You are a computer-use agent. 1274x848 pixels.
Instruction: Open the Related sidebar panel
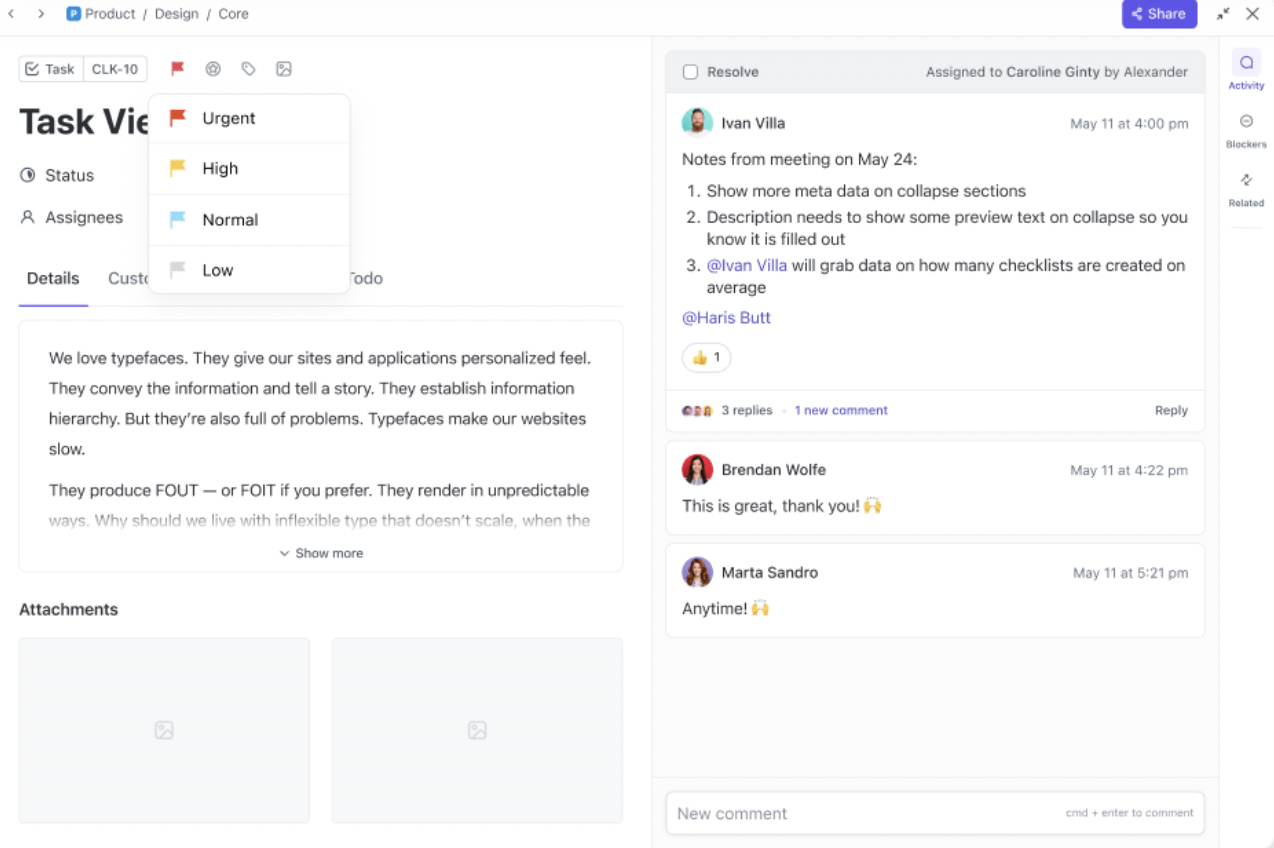(x=1246, y=188)
